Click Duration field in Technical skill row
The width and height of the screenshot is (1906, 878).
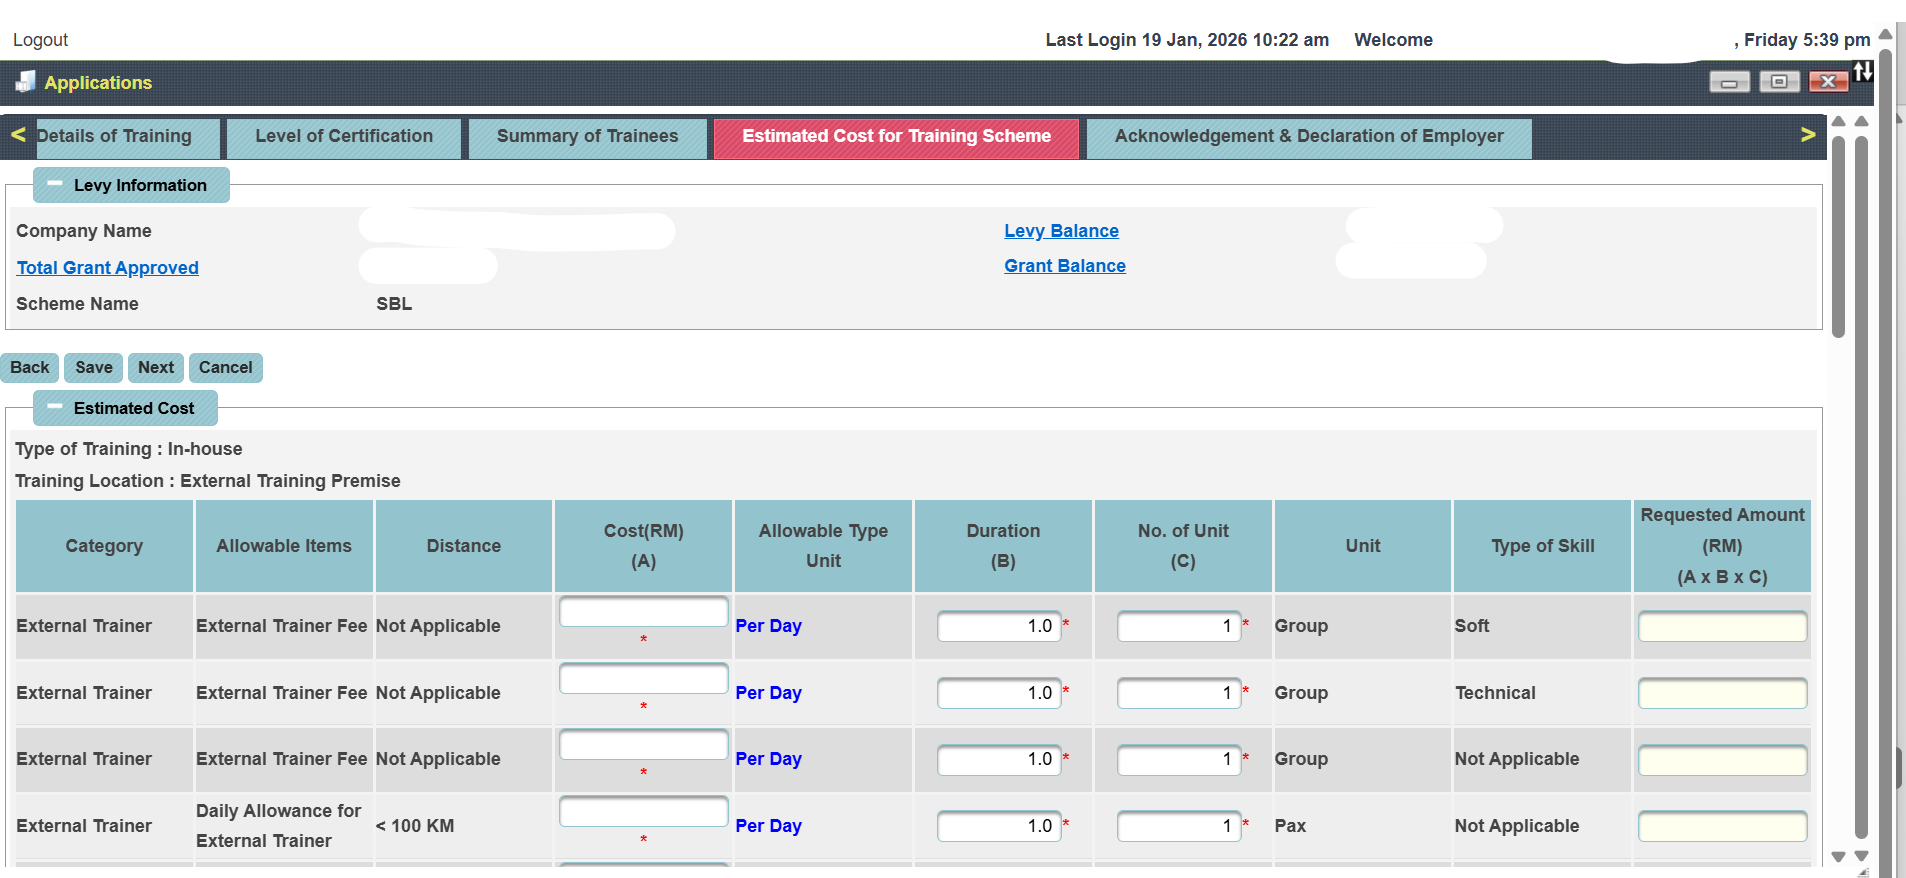point(998,693)
